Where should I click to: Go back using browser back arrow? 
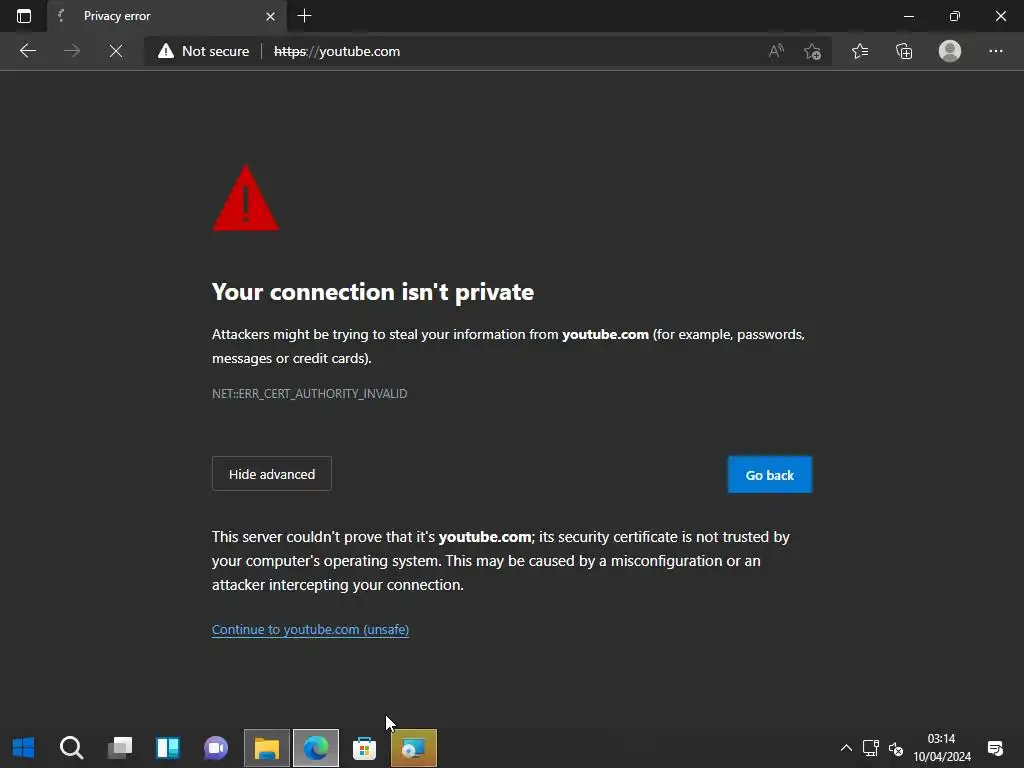[28, 51]
